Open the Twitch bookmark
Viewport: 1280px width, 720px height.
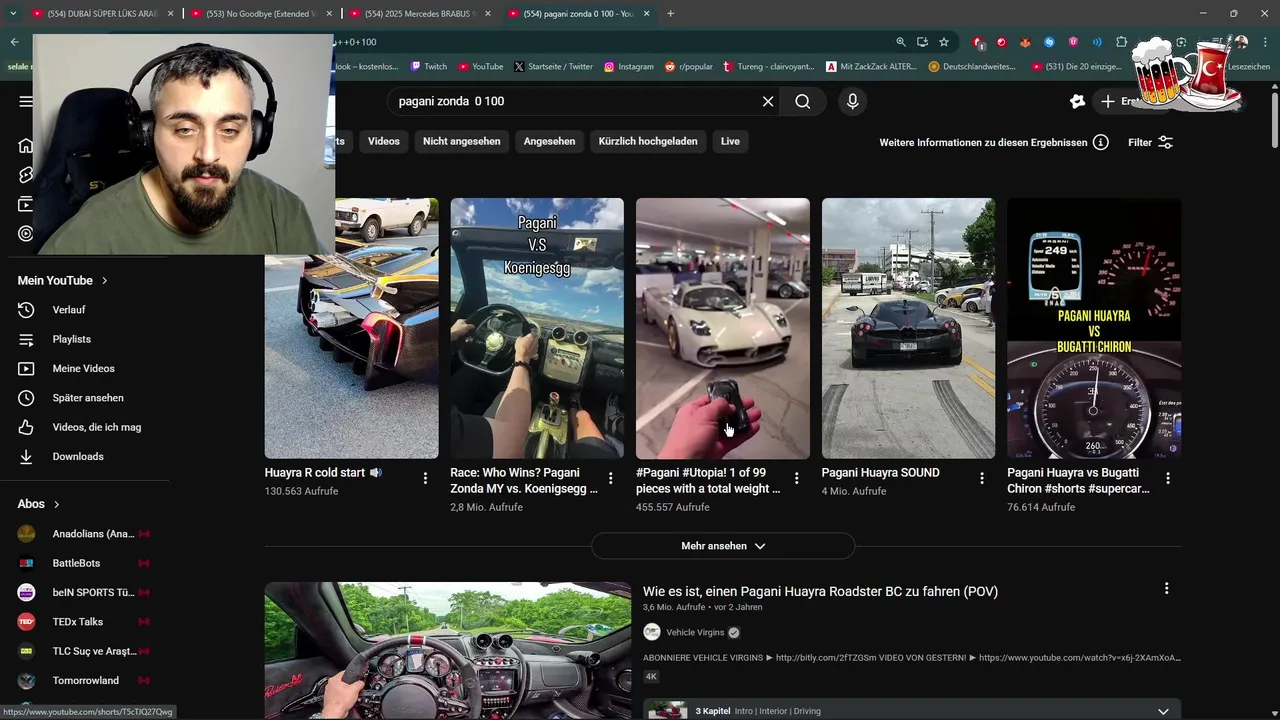[429, 67]
